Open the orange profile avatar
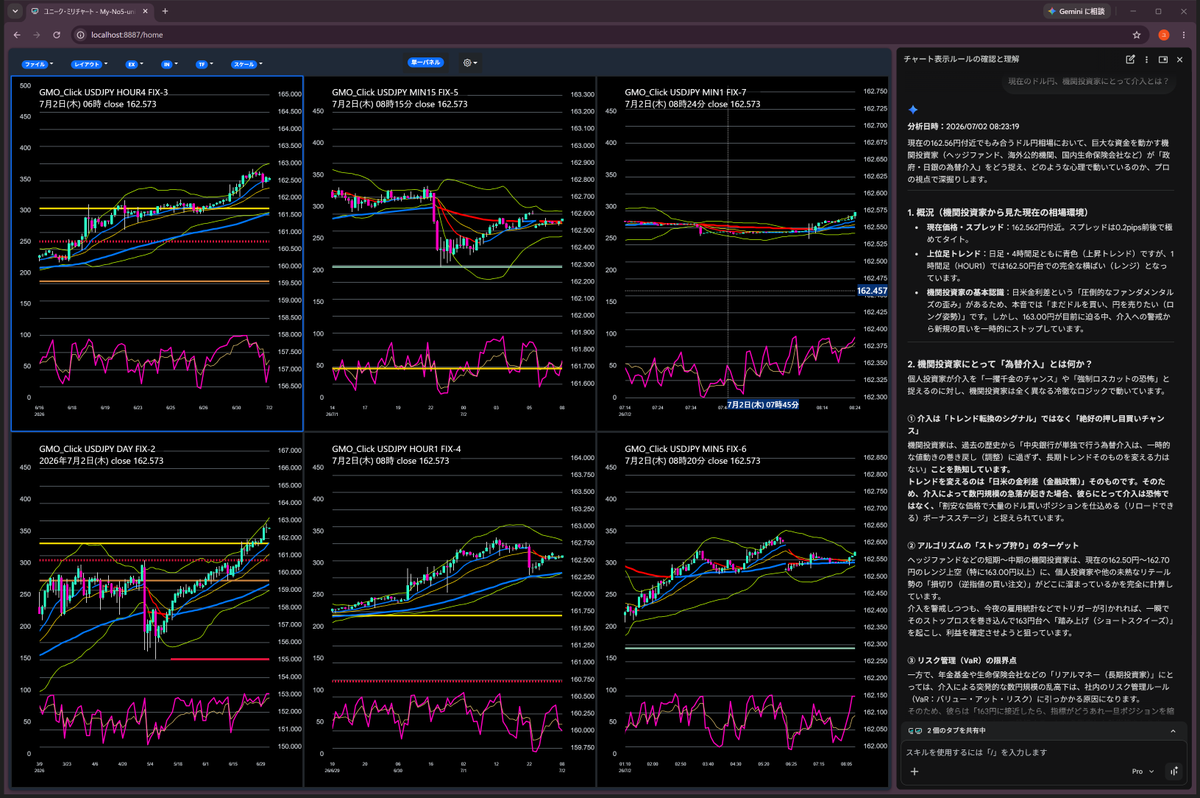The image size is (1200, 798). coord(1164,34)
